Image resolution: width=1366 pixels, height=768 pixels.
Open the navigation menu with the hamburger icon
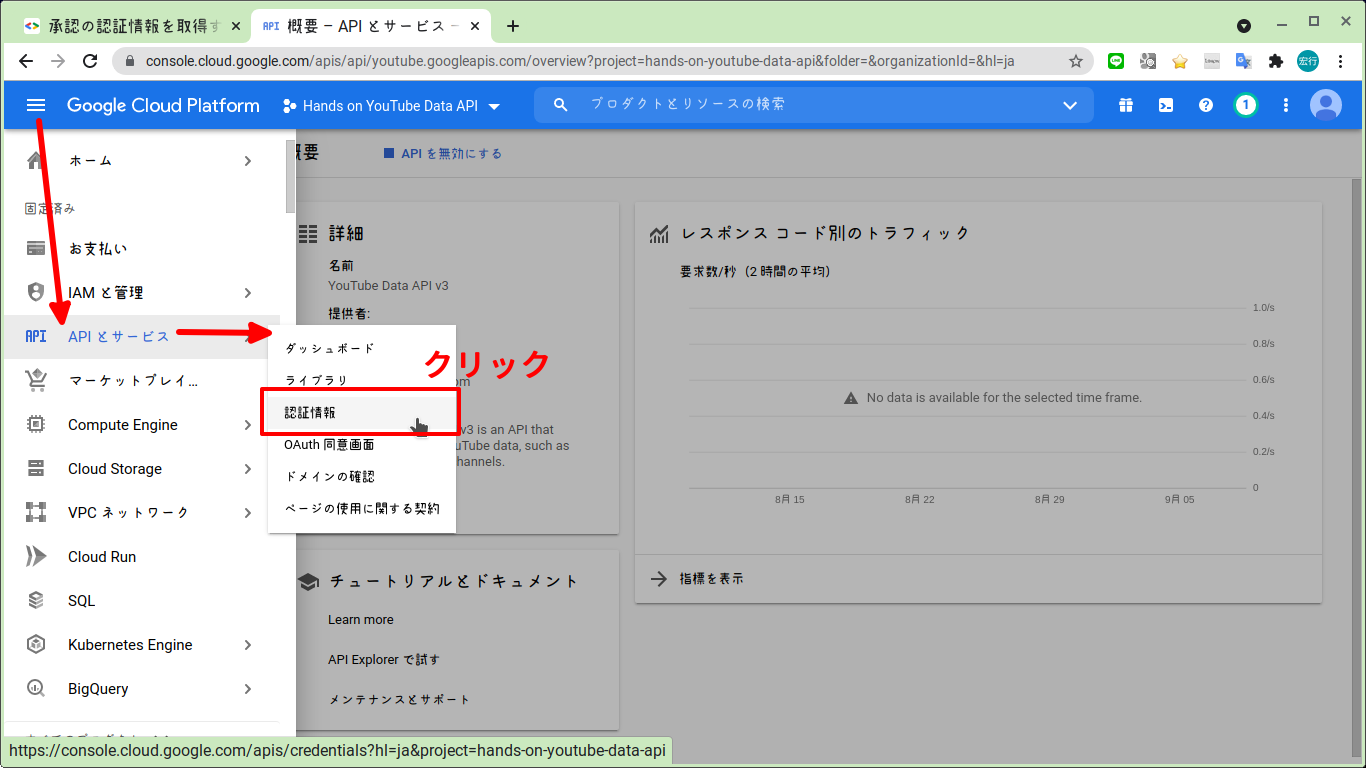tap(36, 104)
